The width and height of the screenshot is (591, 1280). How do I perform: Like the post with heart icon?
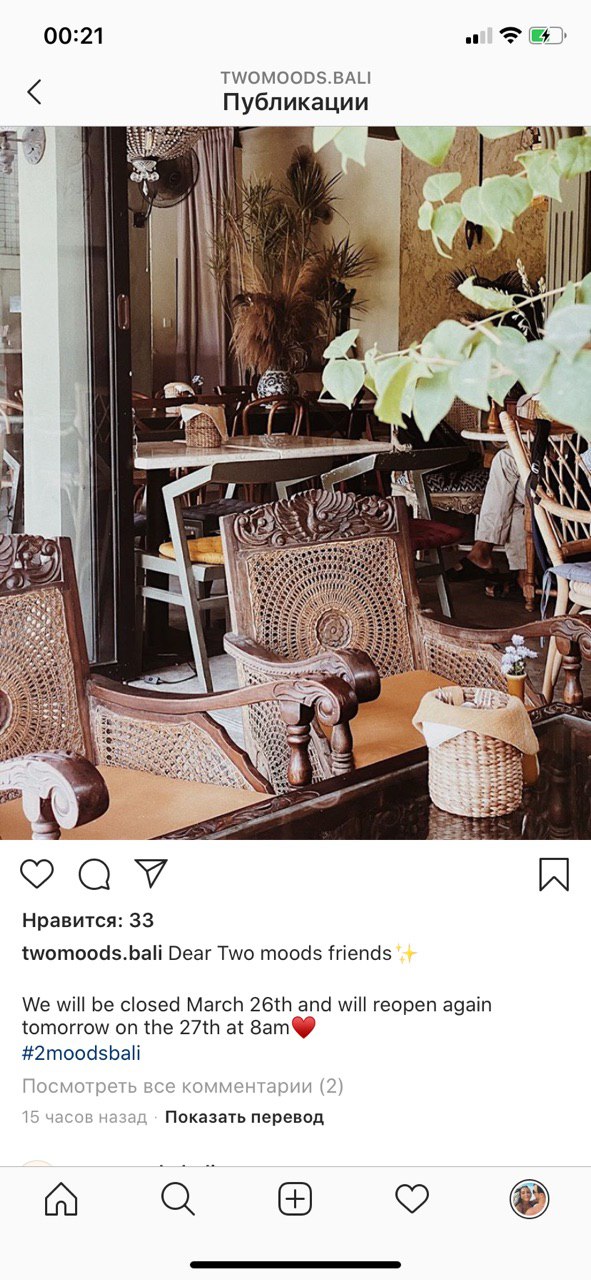(37, 874)
